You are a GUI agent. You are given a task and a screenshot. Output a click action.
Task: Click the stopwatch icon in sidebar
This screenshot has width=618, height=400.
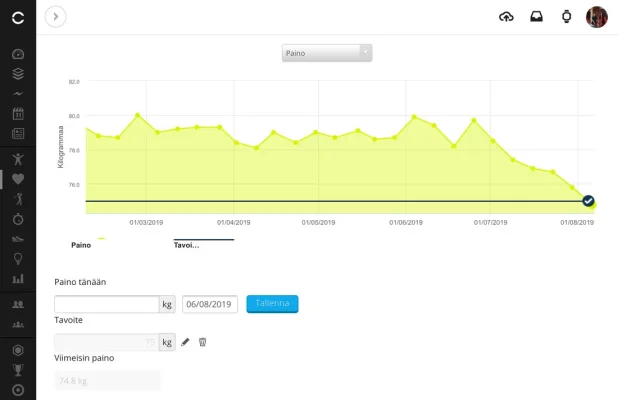point(18,218)
